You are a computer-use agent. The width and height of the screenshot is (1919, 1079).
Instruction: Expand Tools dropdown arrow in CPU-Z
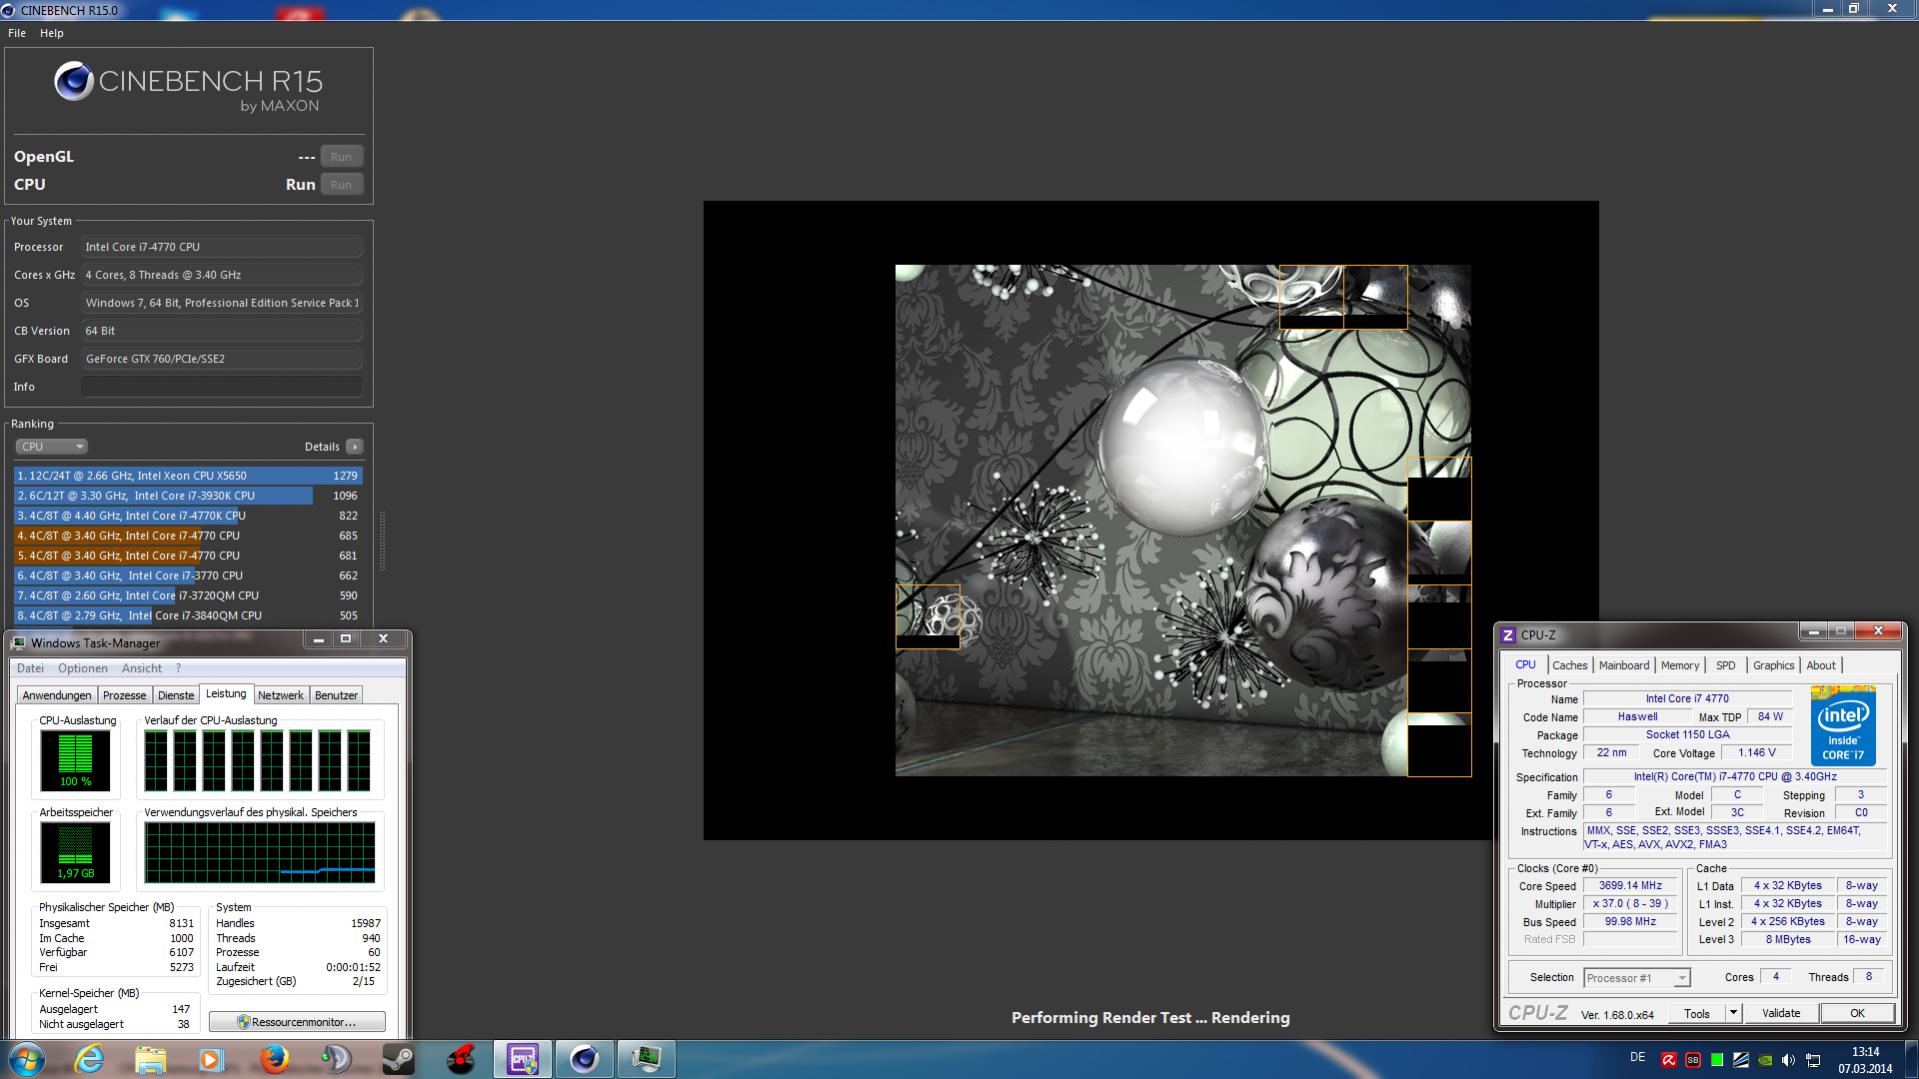click(1734, 1013)
